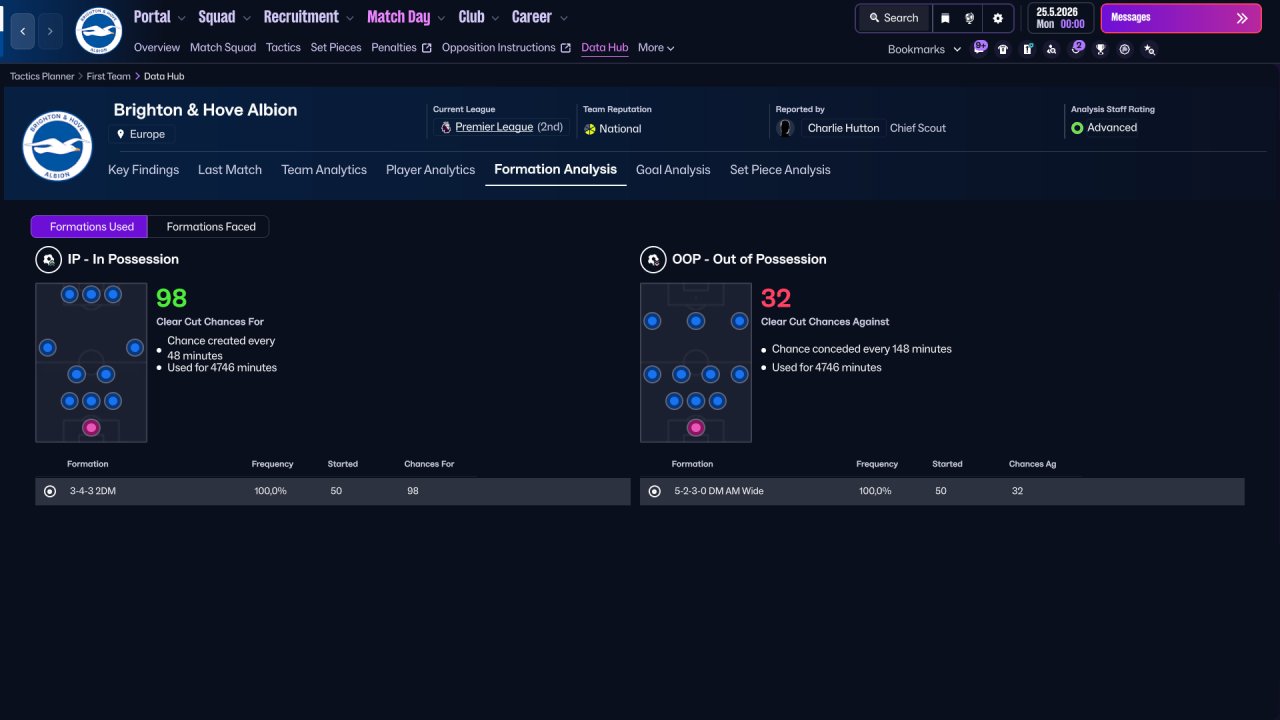Screen dimensions: 1280x720
Task: Click the Search field
Action: pos(893,18)
